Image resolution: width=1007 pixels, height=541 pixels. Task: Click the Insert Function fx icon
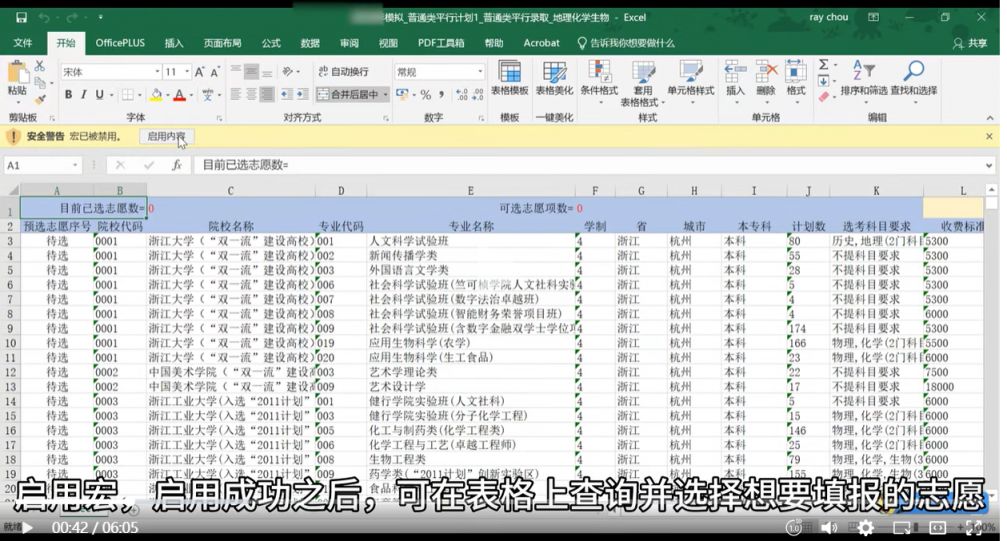177,165
